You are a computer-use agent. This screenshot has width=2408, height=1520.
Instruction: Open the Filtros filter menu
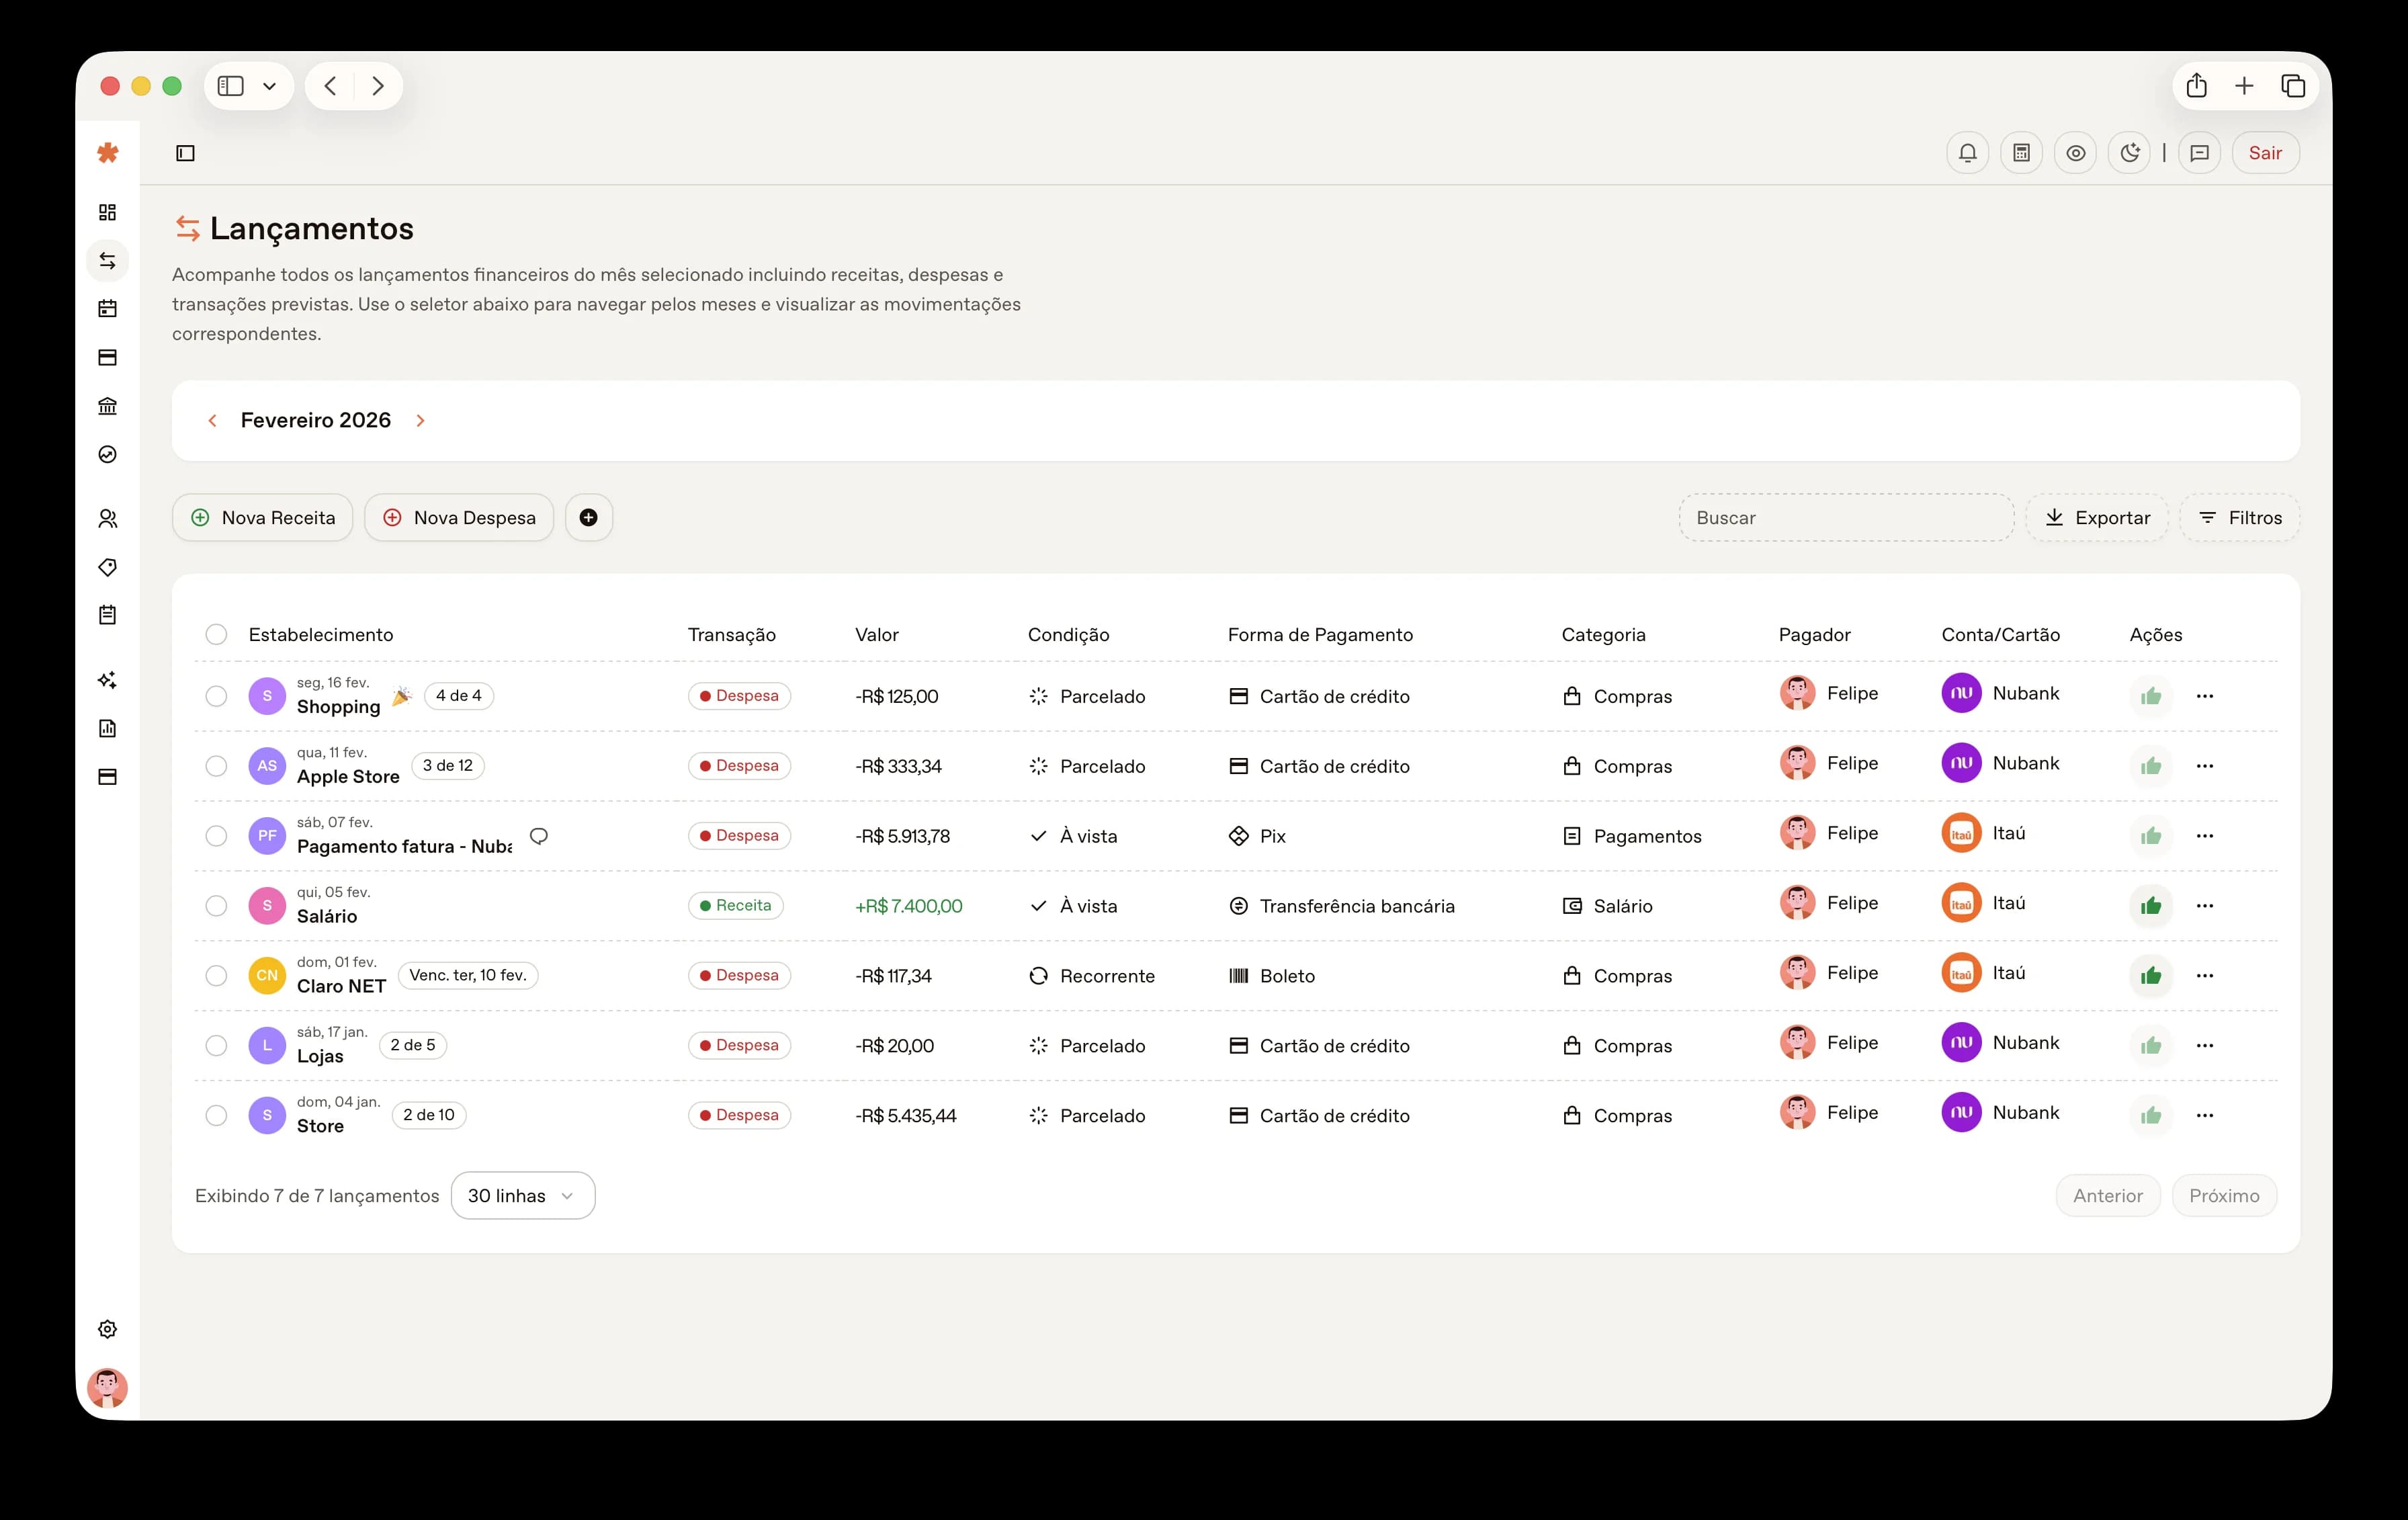point(2240,517)
